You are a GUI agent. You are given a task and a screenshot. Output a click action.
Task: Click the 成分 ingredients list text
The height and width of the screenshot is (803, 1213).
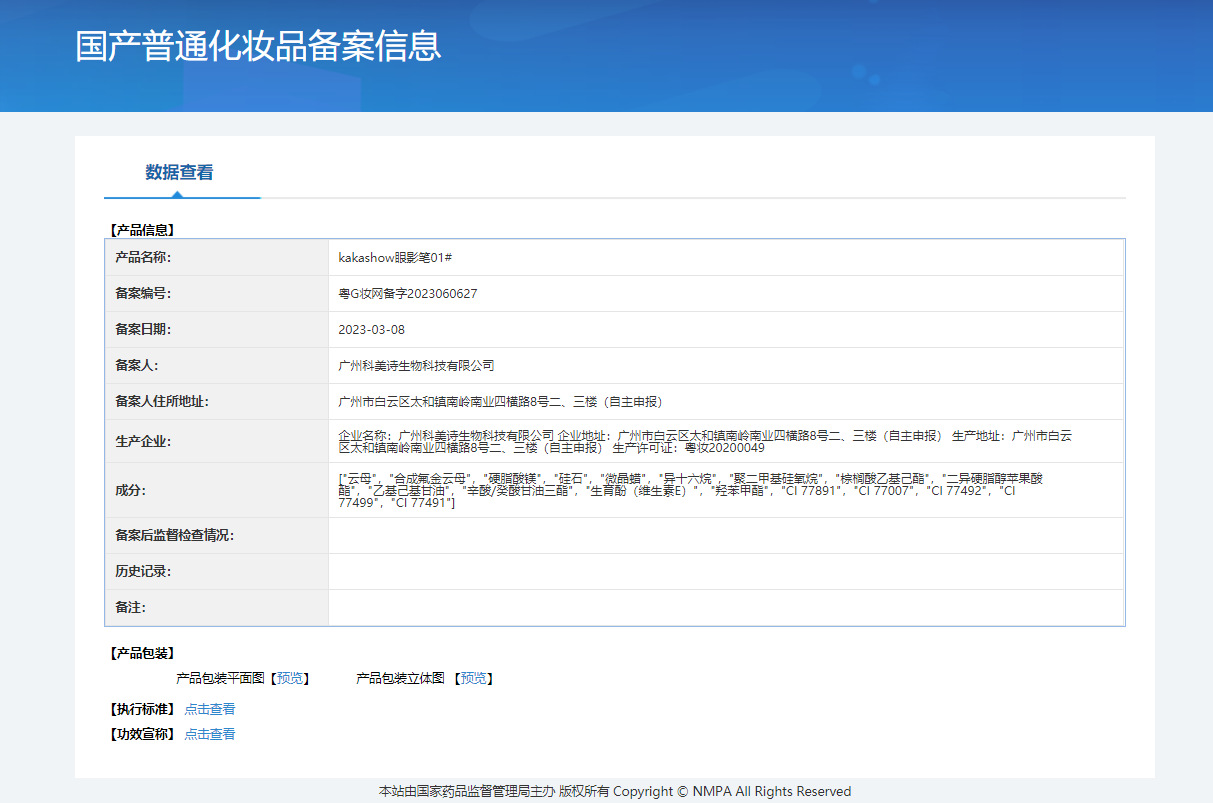click(x=690, y=490)
